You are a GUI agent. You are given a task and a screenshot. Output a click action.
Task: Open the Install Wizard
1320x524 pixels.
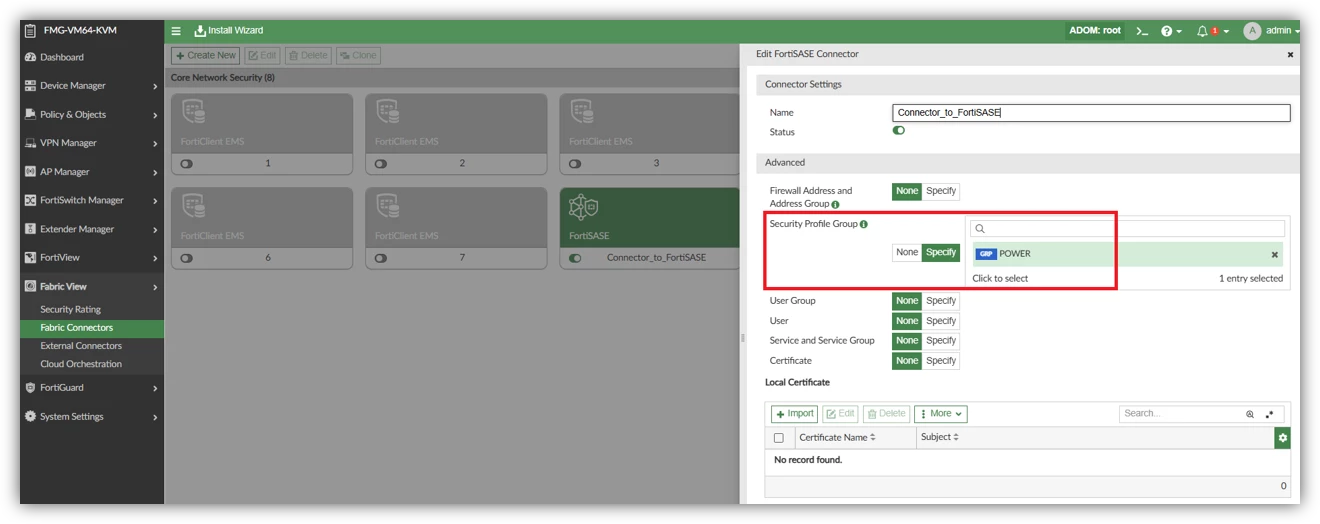coord(228,31)
